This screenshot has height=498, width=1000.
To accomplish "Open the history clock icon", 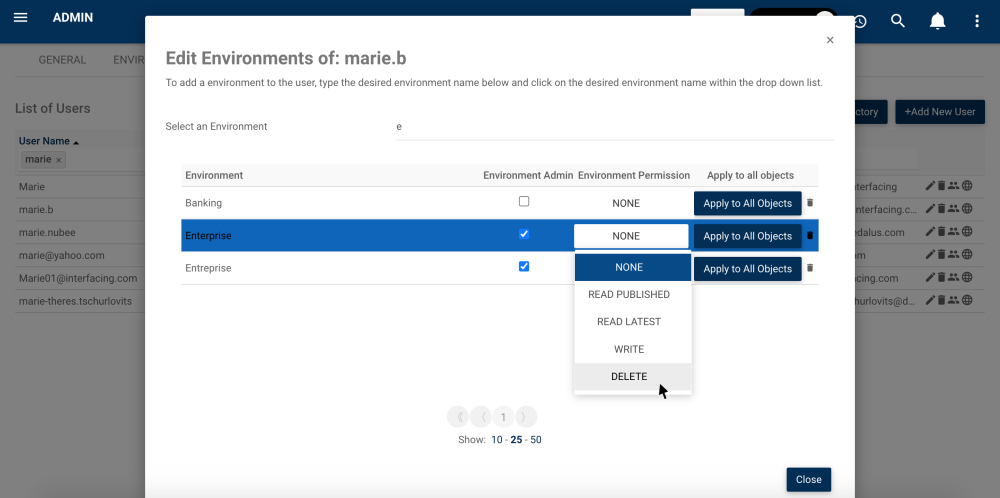I will pyautogui.click(x=859, y=21).
